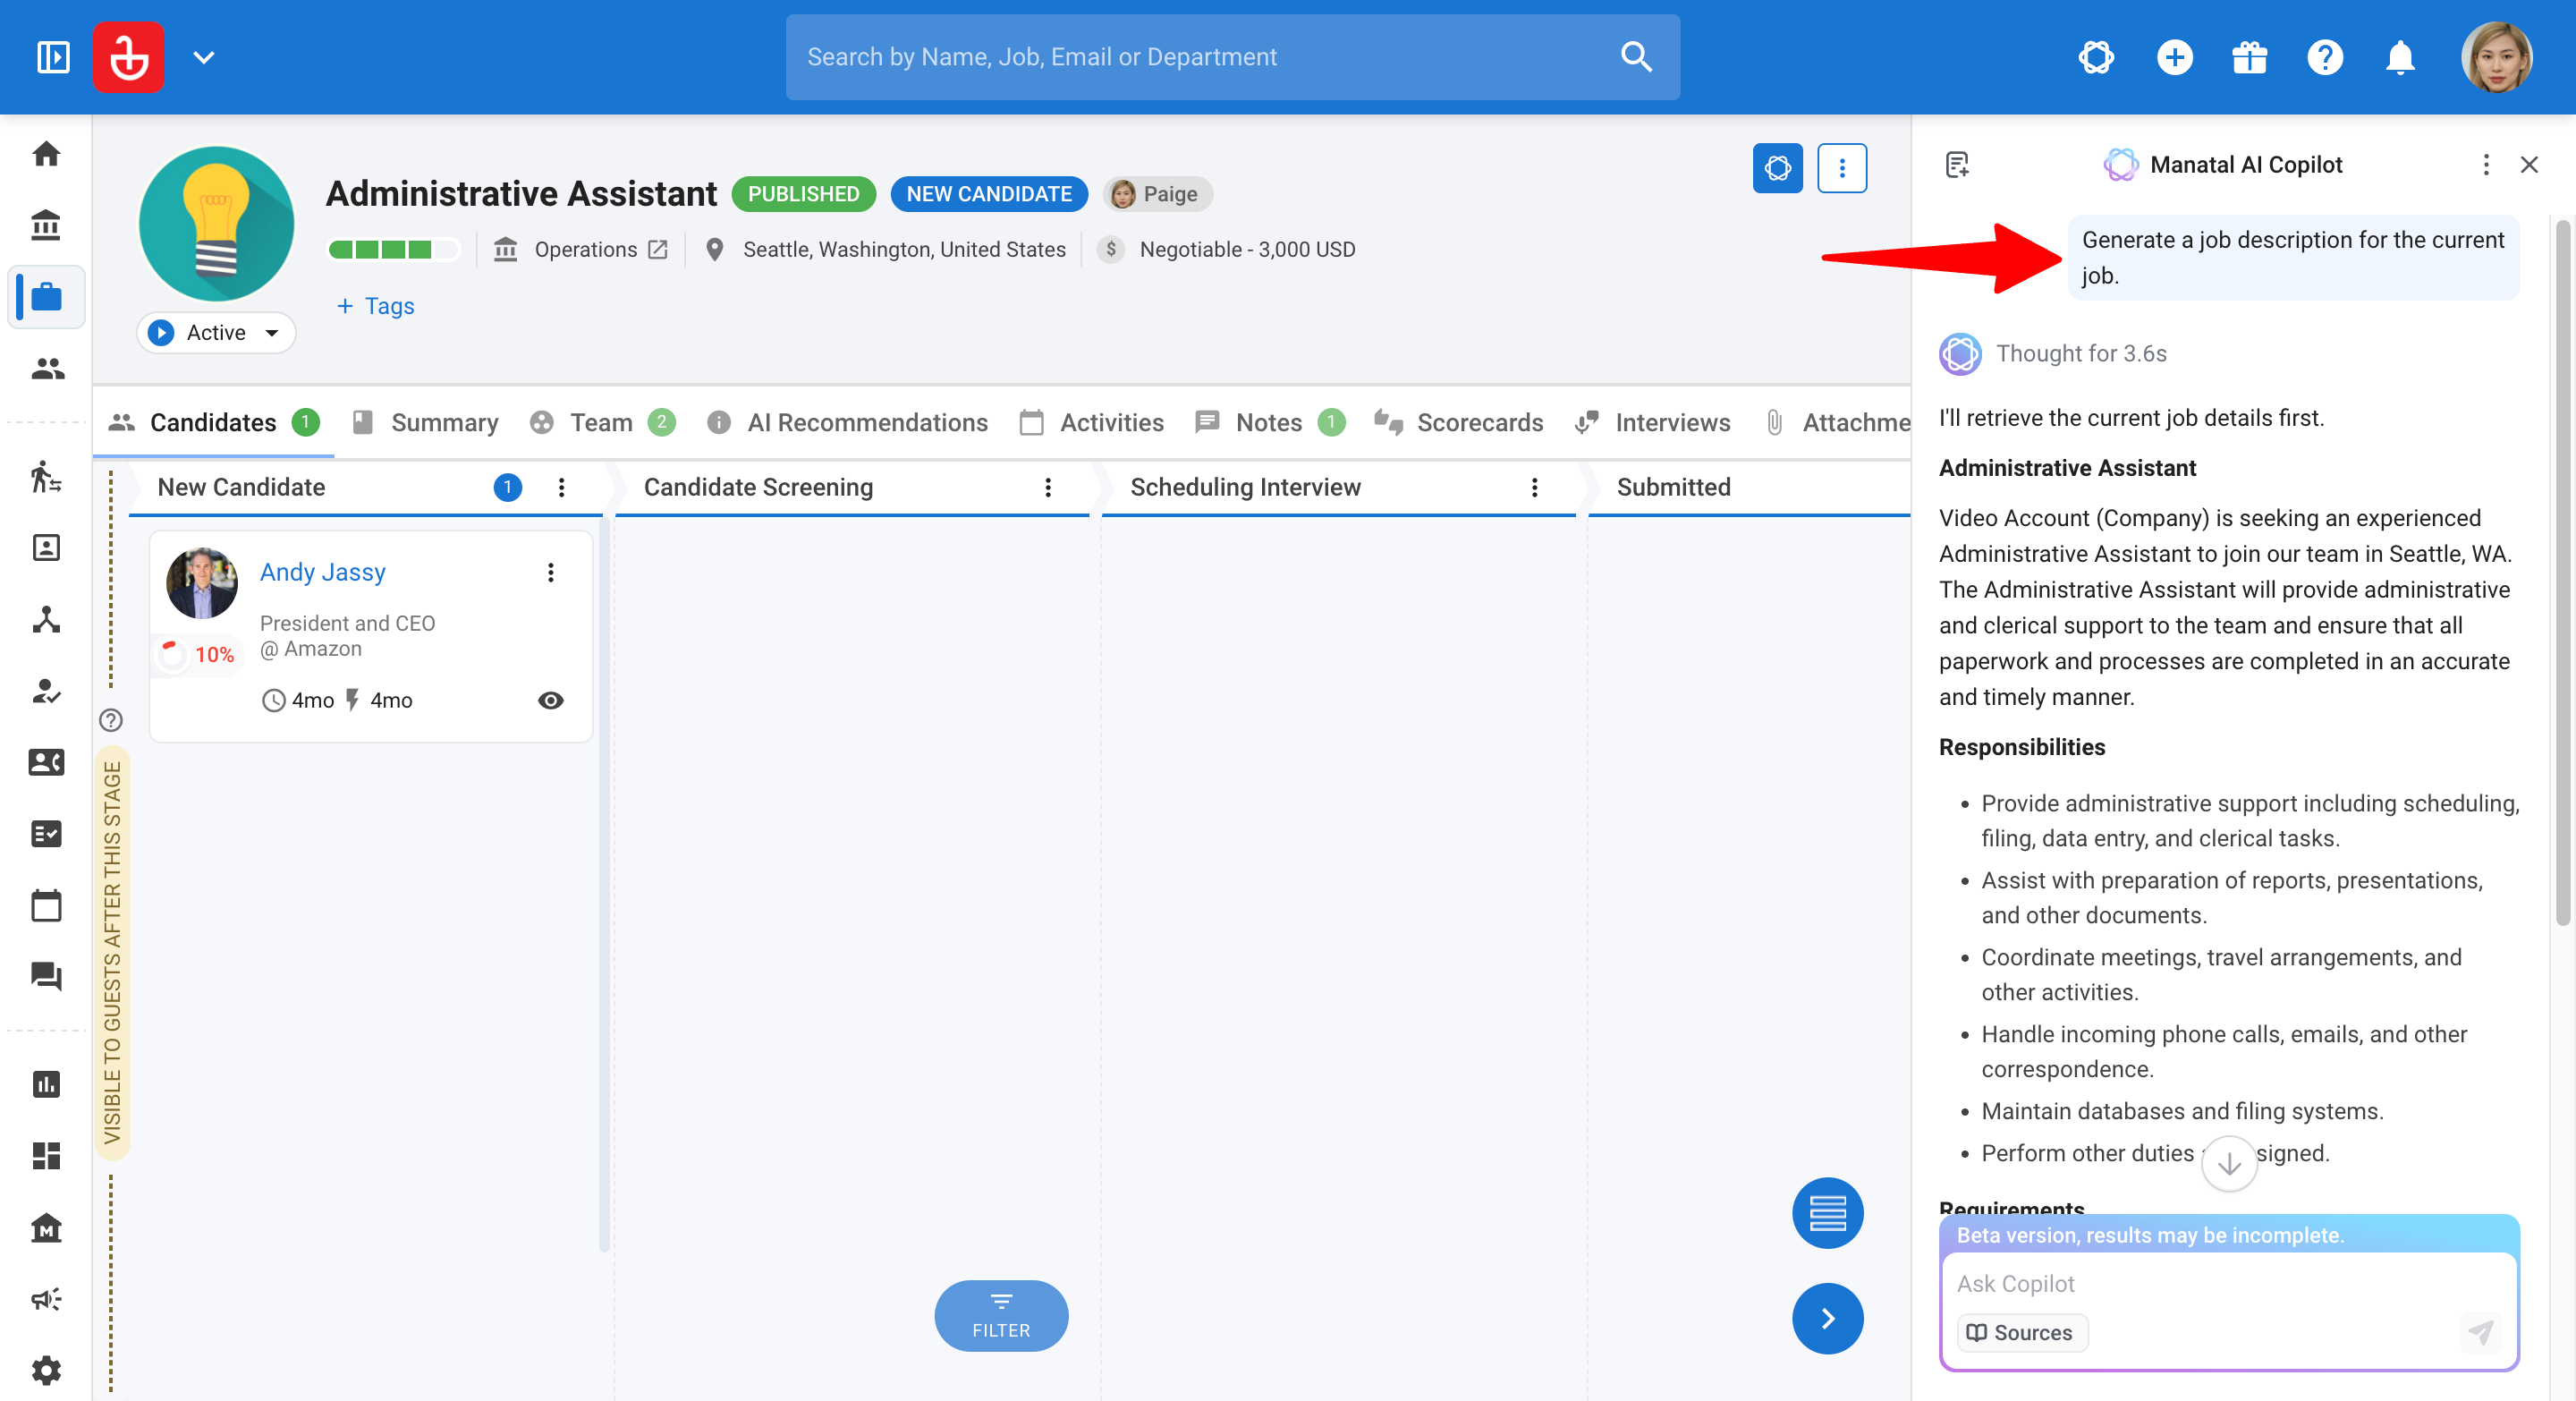The image size is (2576, 1401).
Task: Open the help question mark icon
Action: [x=2325, y=57]
